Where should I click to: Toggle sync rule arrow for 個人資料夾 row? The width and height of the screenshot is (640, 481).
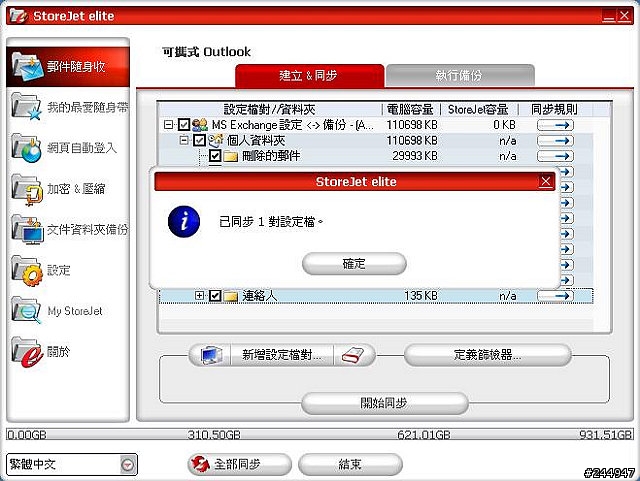coord(556,140)
